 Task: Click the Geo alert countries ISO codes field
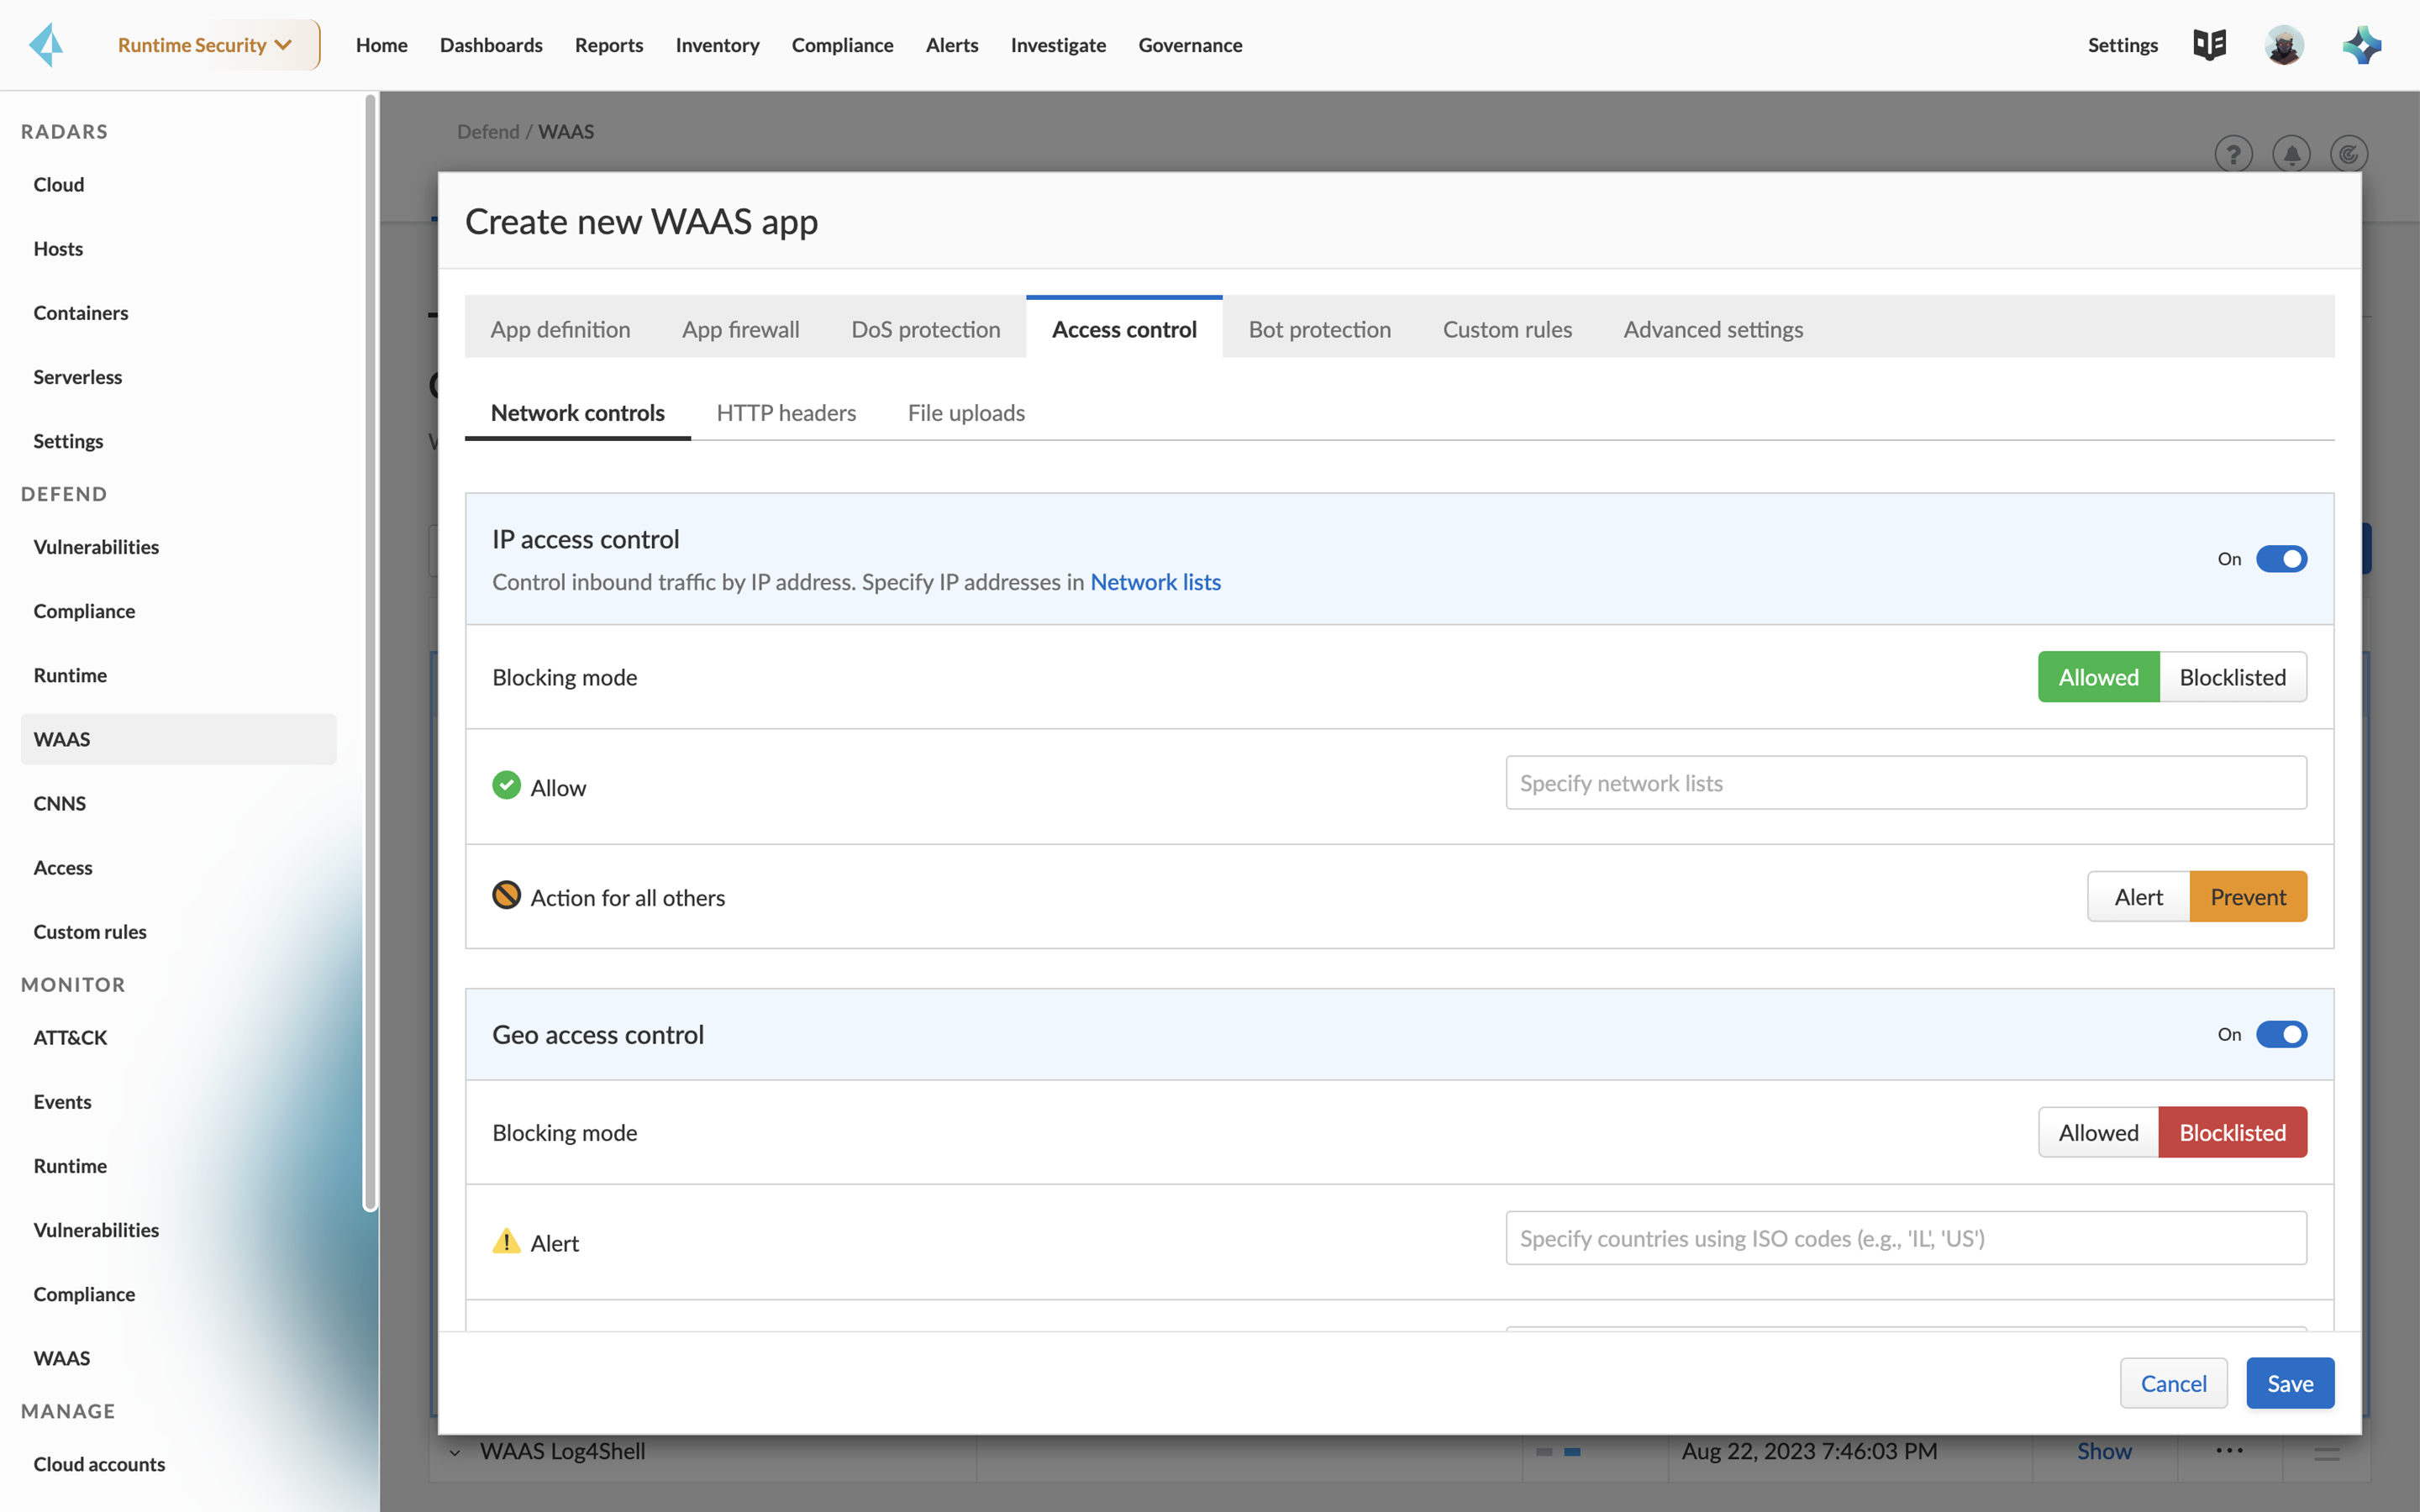[x=1905, y=1238]
